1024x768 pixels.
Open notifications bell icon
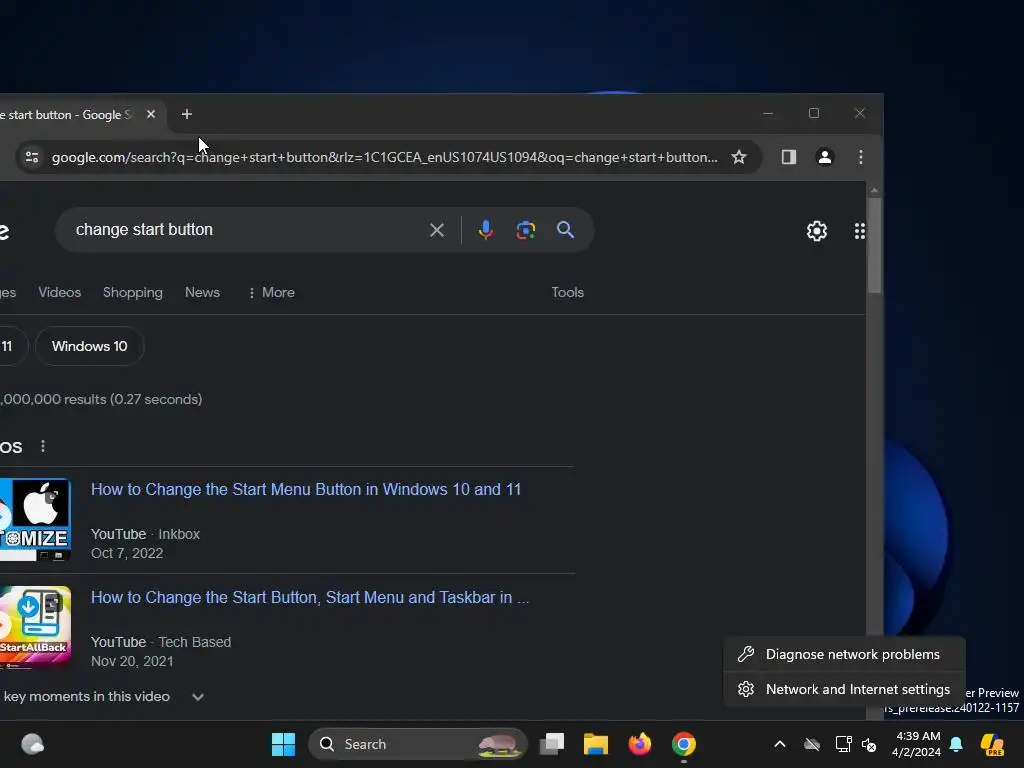point(956,744)
